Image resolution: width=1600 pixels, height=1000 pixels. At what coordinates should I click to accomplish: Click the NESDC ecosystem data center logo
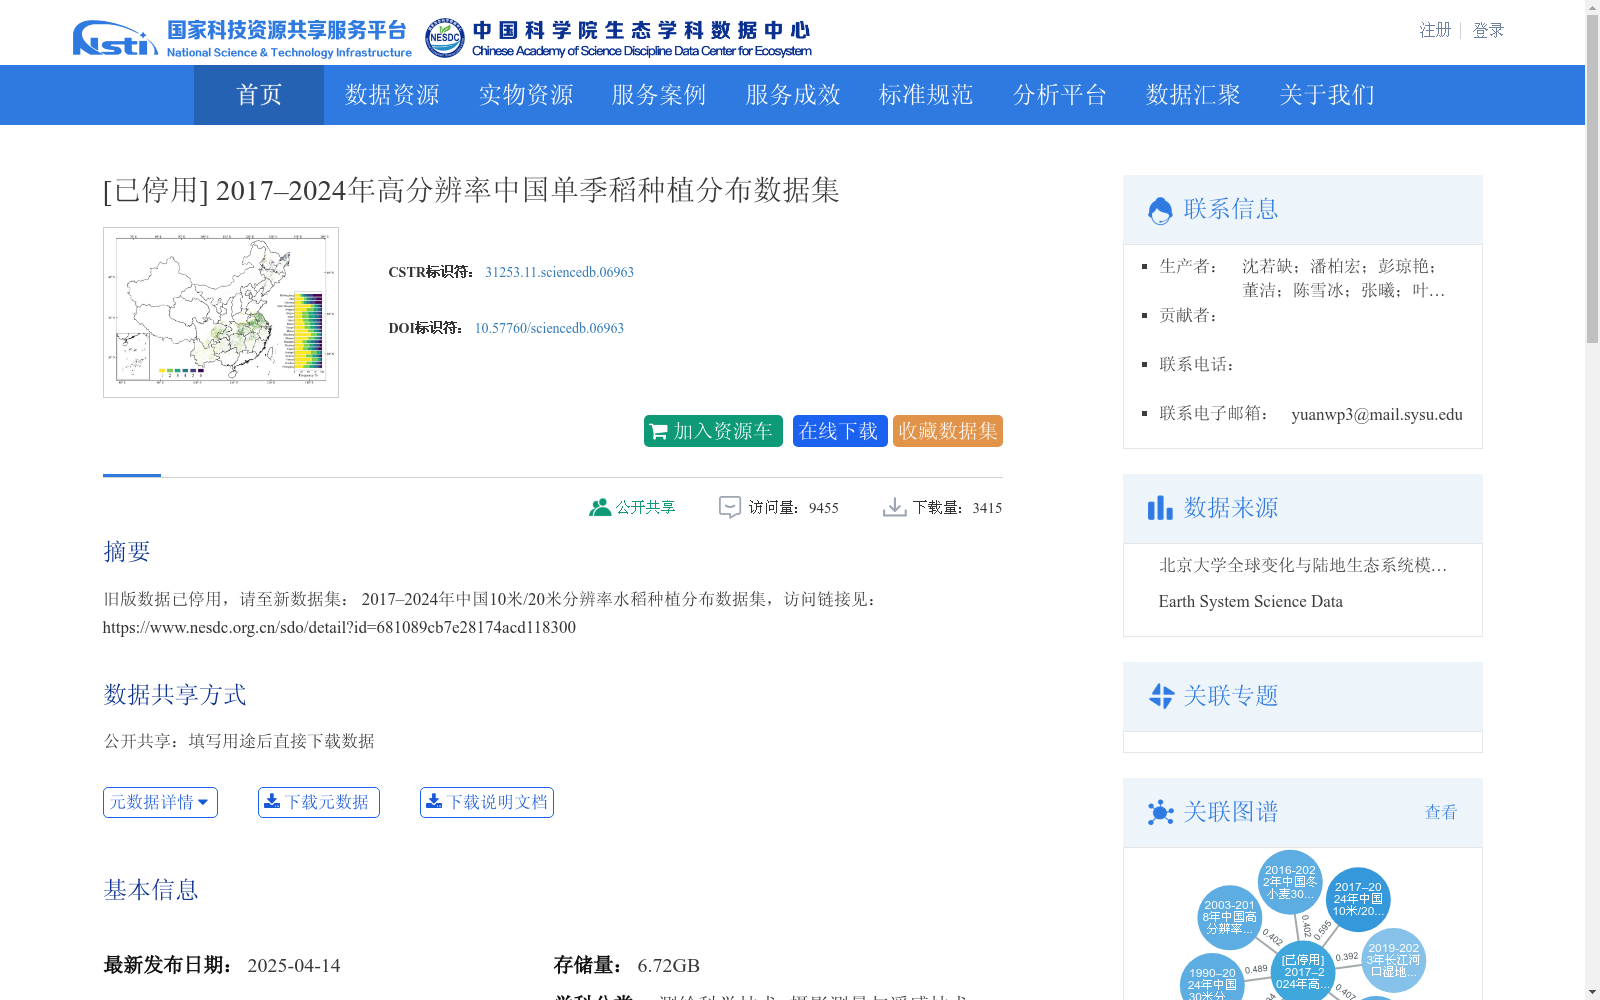point(618,38)
